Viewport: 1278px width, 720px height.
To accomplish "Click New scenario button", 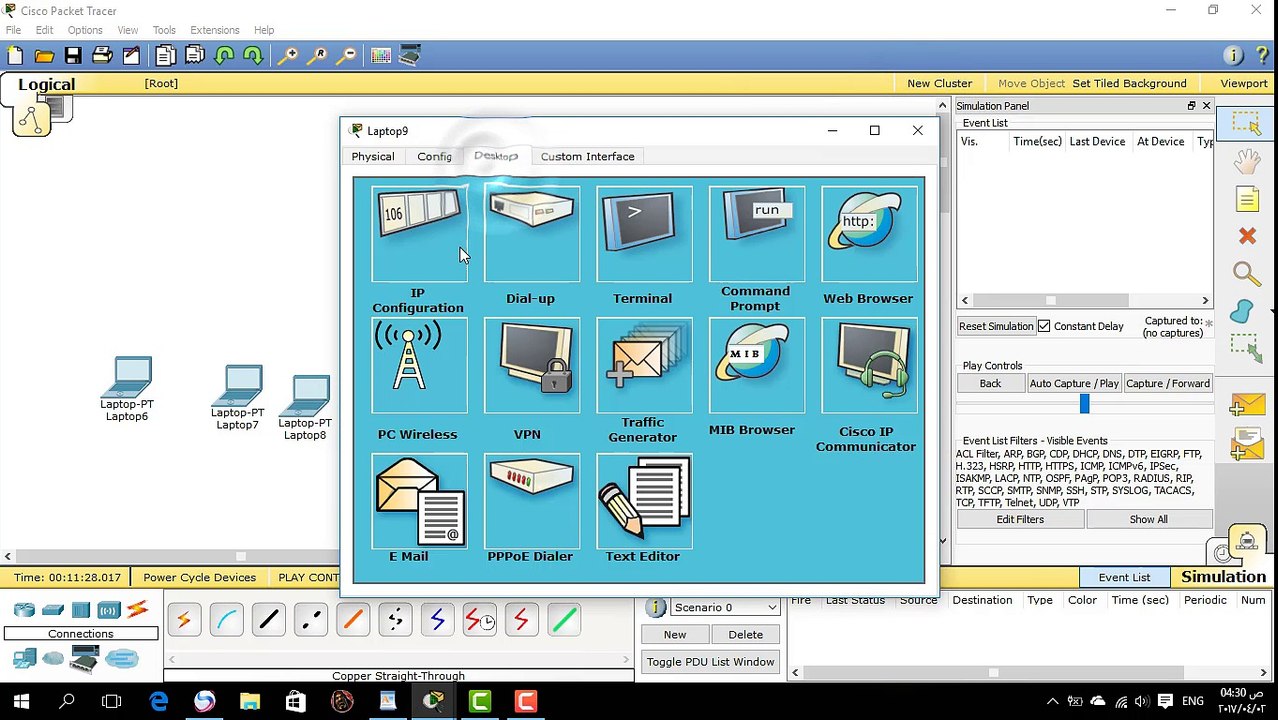I will coord(675,634).
